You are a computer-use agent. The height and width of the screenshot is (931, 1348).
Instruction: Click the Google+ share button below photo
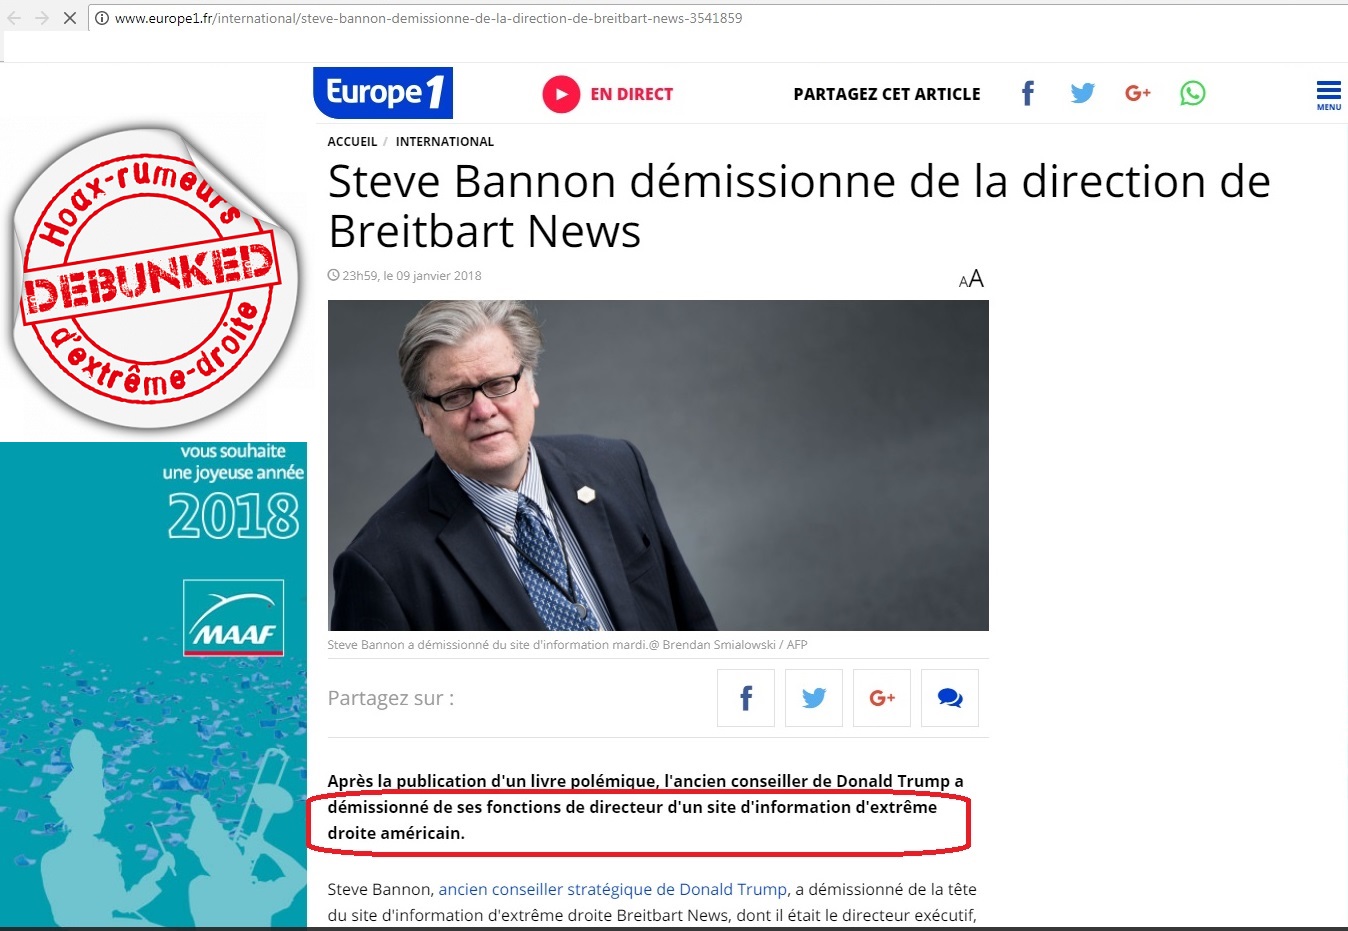(882, 698)
